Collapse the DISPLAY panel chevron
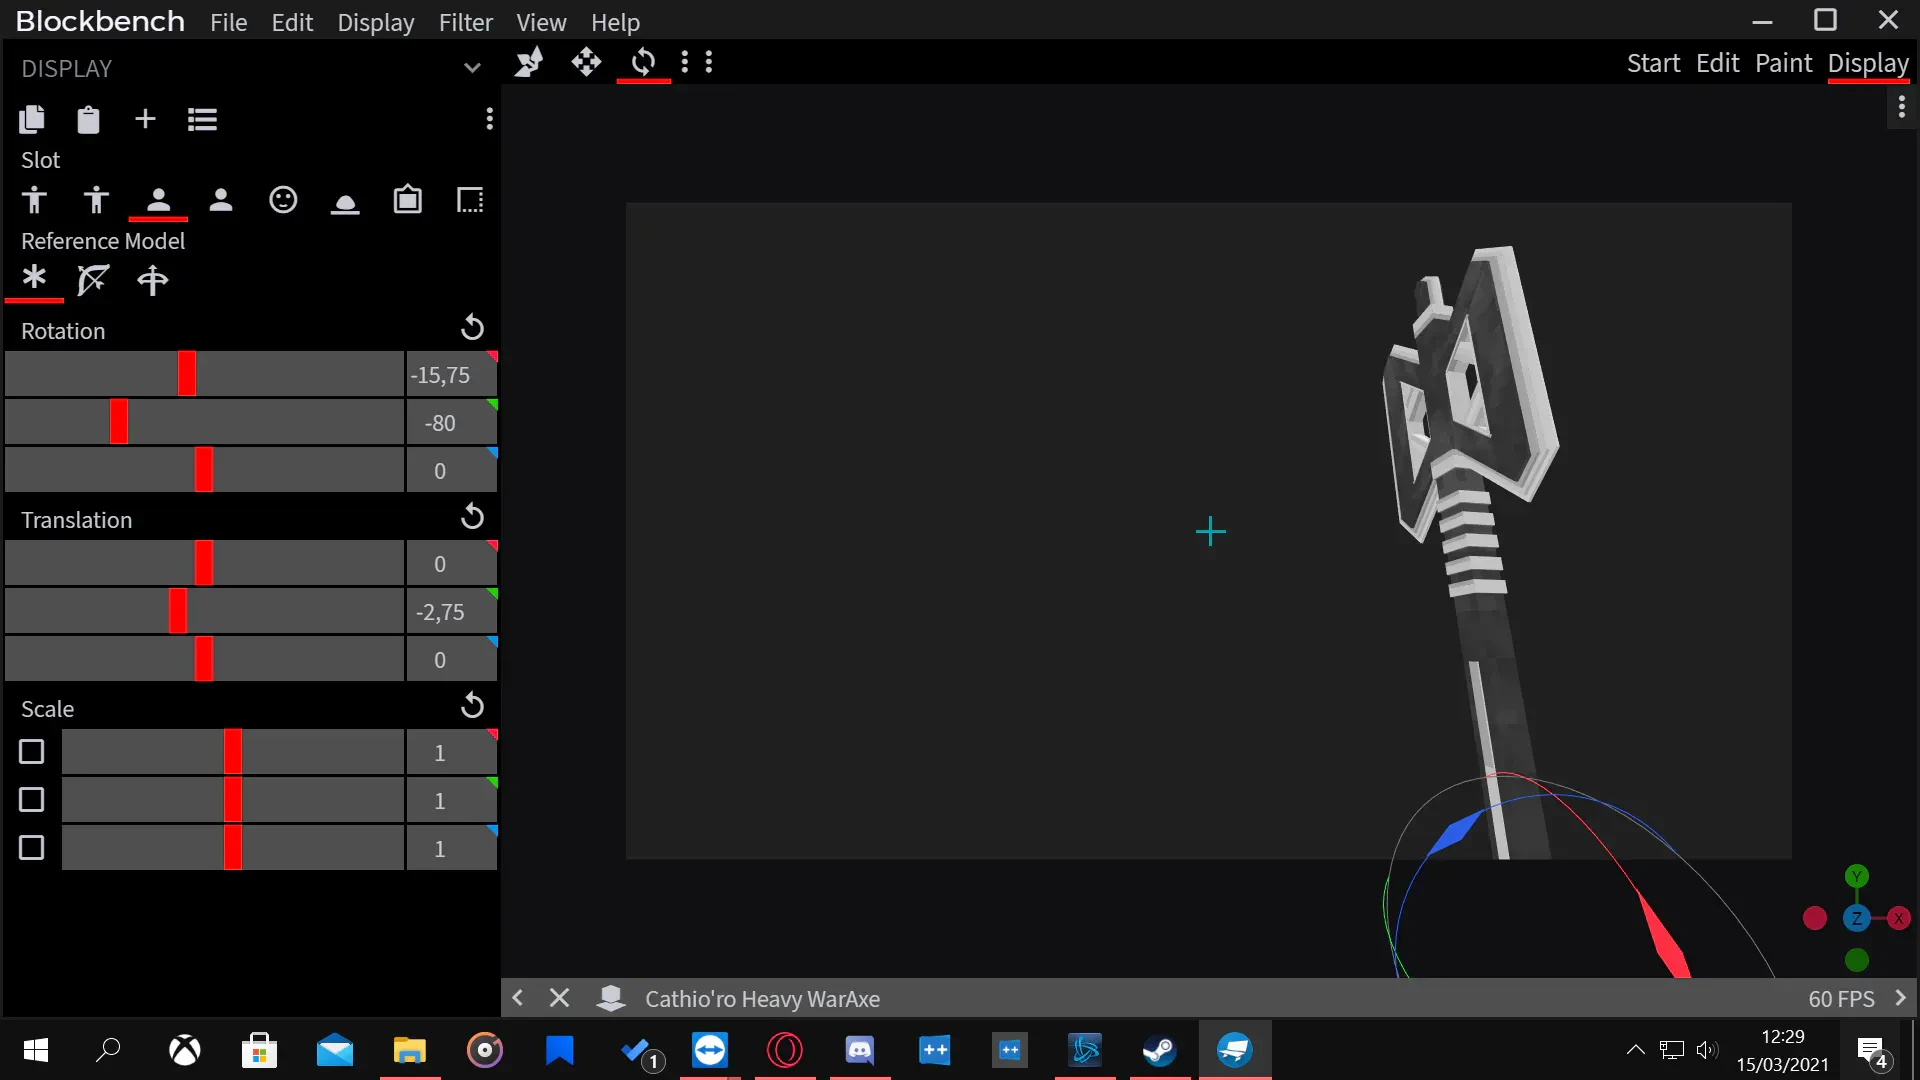 (x=472, y=68)
